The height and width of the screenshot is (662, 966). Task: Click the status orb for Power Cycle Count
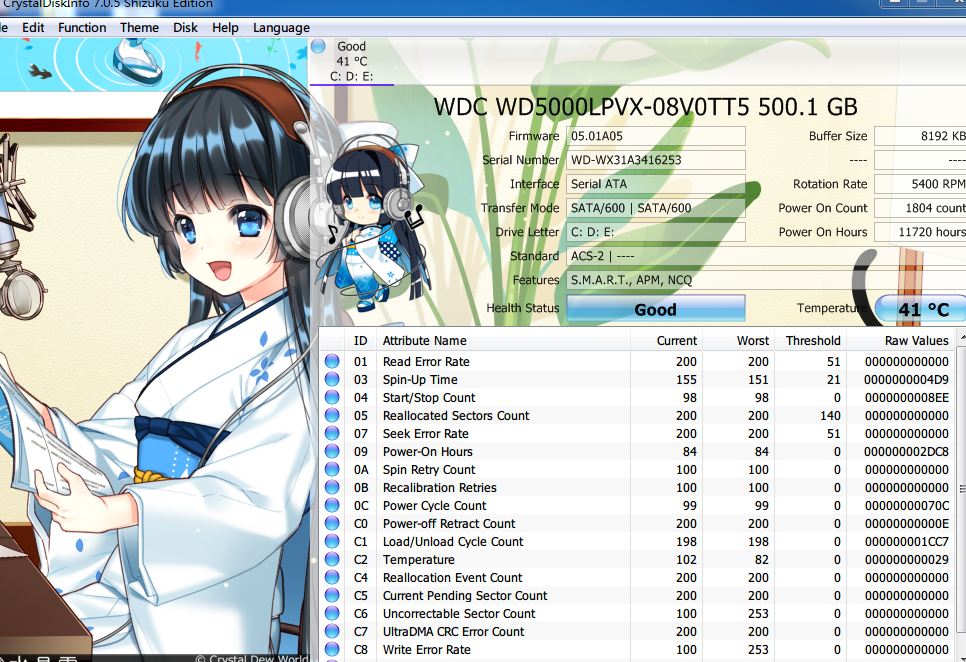[332, 506]
